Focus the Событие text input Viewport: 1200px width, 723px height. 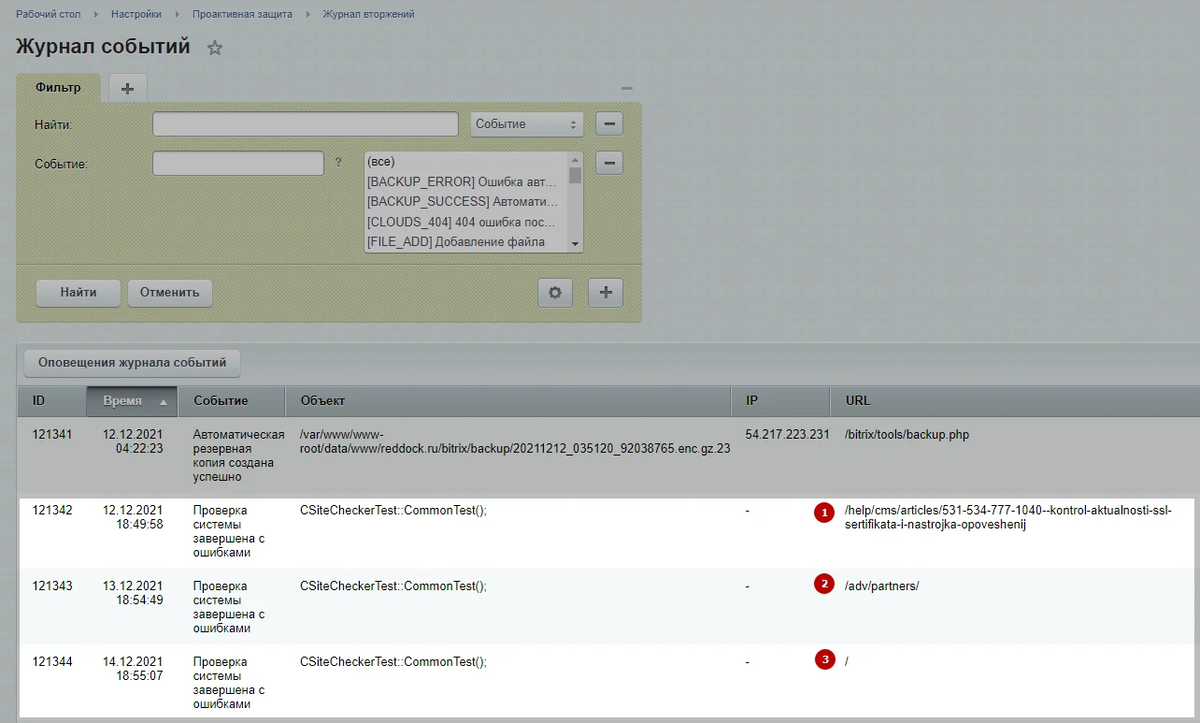pyautogui.click(x=238, y=163)
